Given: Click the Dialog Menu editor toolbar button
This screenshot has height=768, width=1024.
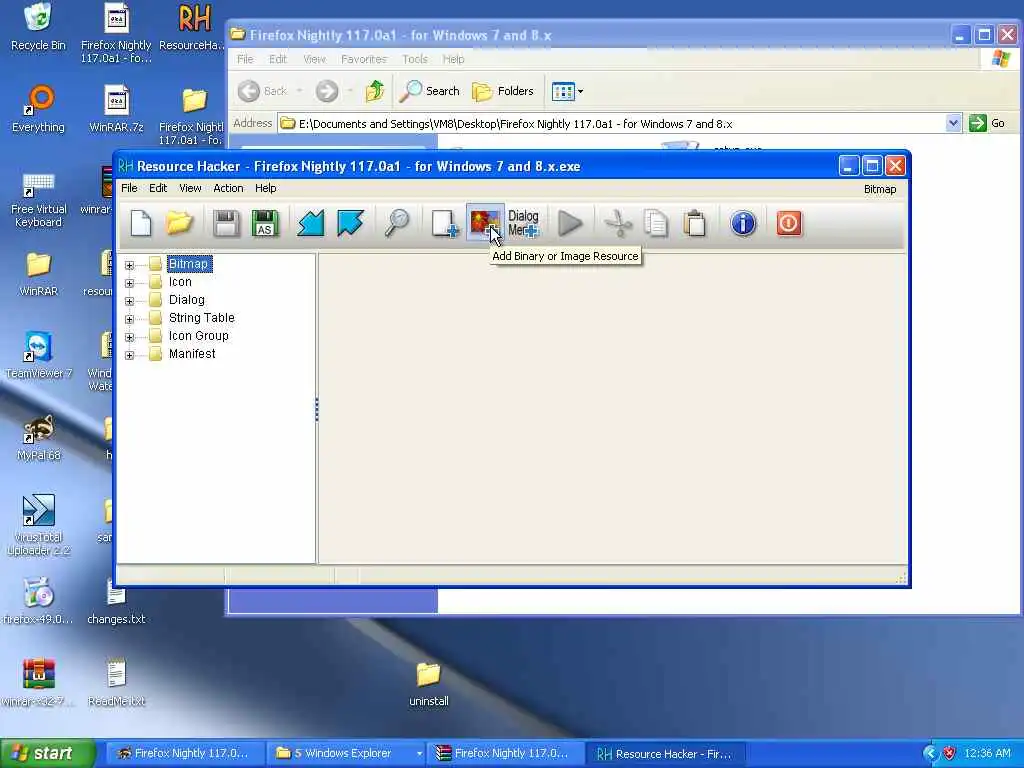Looking at the screenshot, I should click(x=523, y=223).
